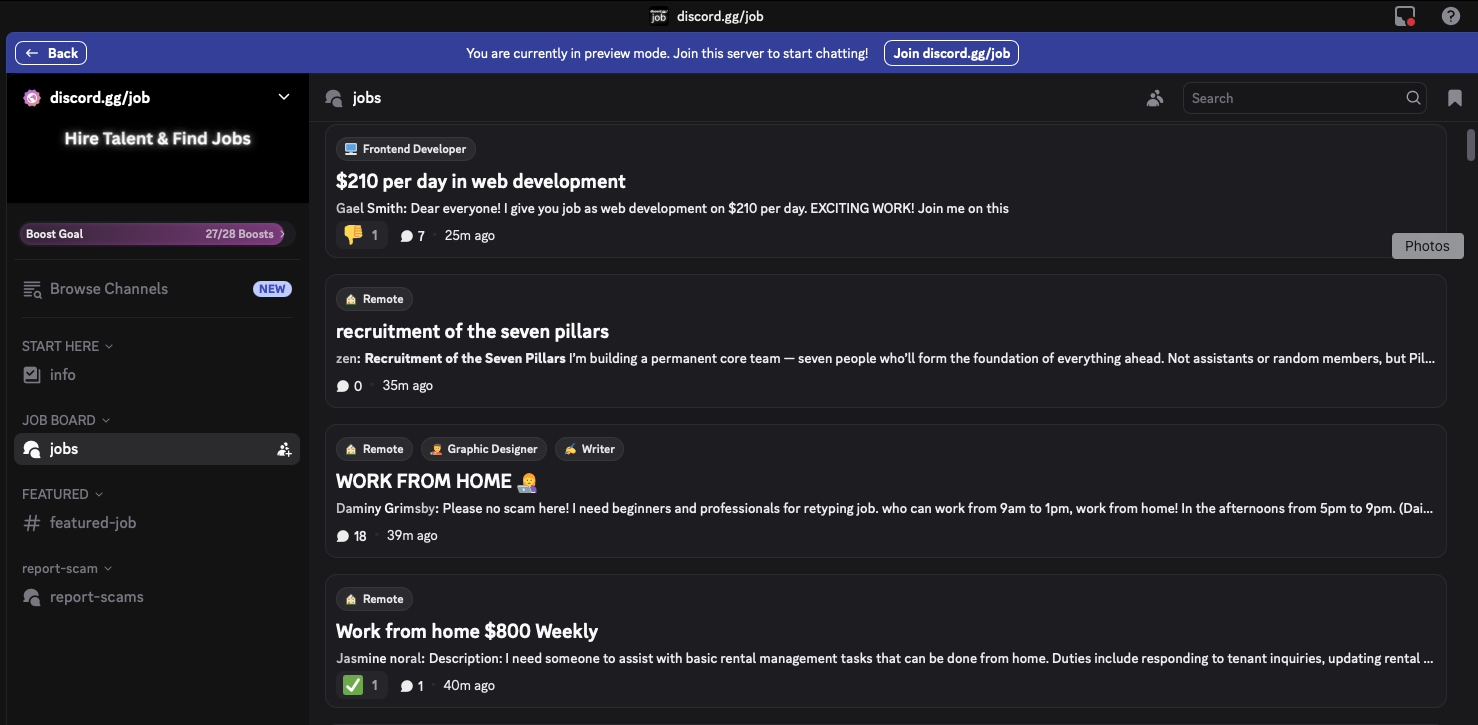The width and height of the screenshot is (1478, 725).
Task: Open the report-scams channel
Action: 96,596
